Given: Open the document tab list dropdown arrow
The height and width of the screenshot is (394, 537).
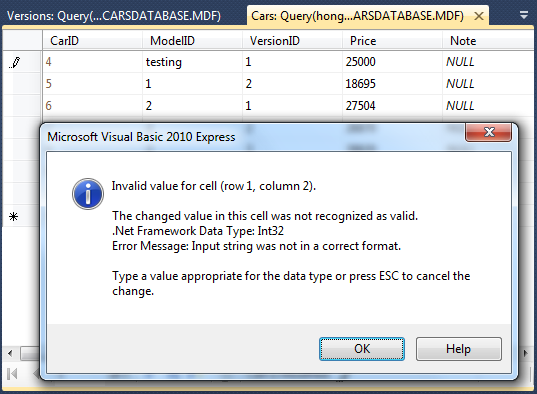Looking at the screenshot, I should click(x=524, y=15).
